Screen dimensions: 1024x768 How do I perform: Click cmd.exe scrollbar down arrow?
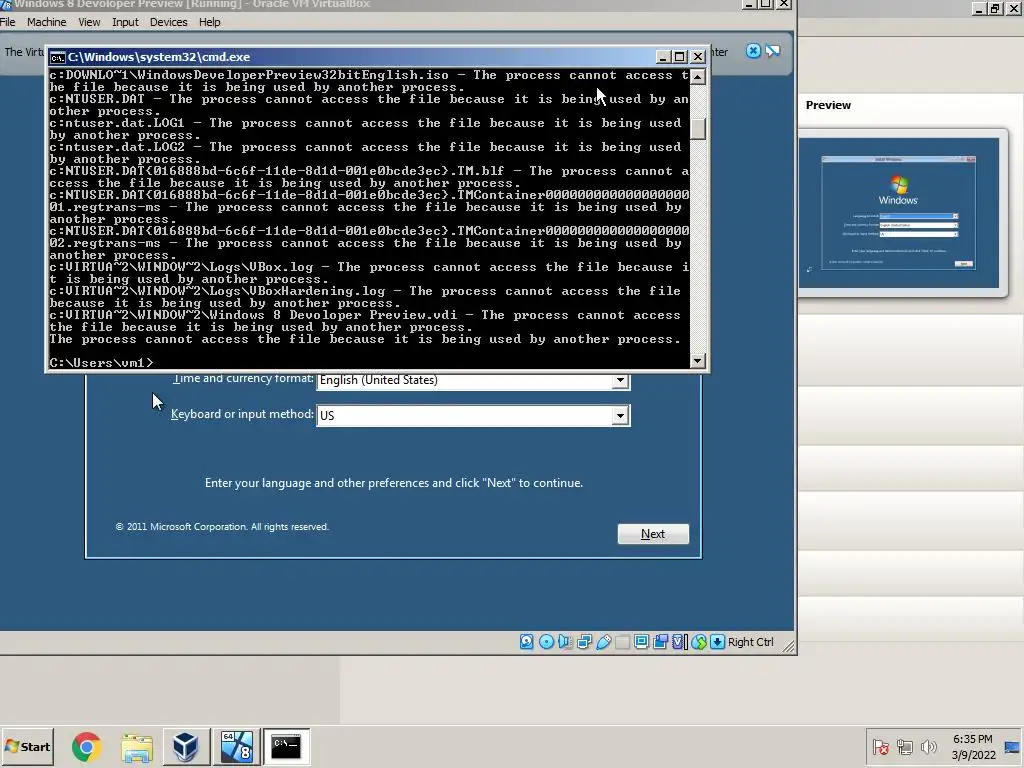coord(697,360)
